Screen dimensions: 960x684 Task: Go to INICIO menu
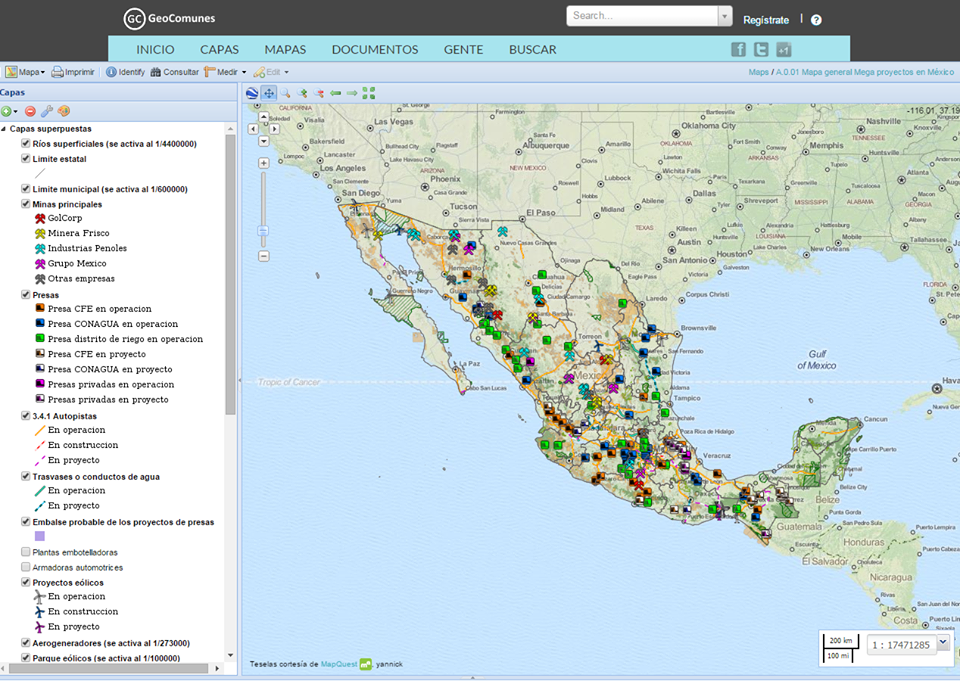(x=155, y=50)
